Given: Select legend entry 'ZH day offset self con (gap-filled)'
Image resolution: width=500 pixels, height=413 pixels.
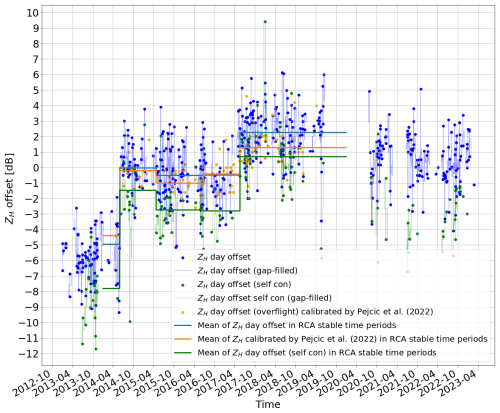Looking at the screenshot, I should pos(264,298).
